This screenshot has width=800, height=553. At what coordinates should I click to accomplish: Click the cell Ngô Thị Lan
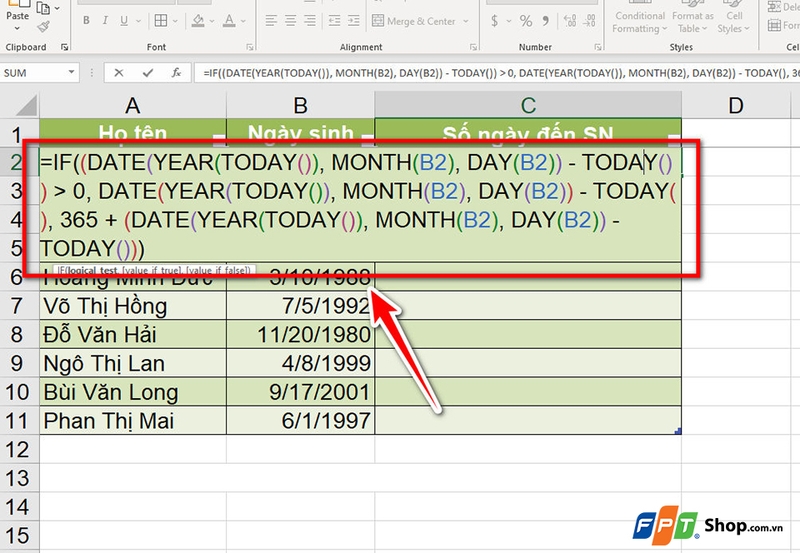133,363
